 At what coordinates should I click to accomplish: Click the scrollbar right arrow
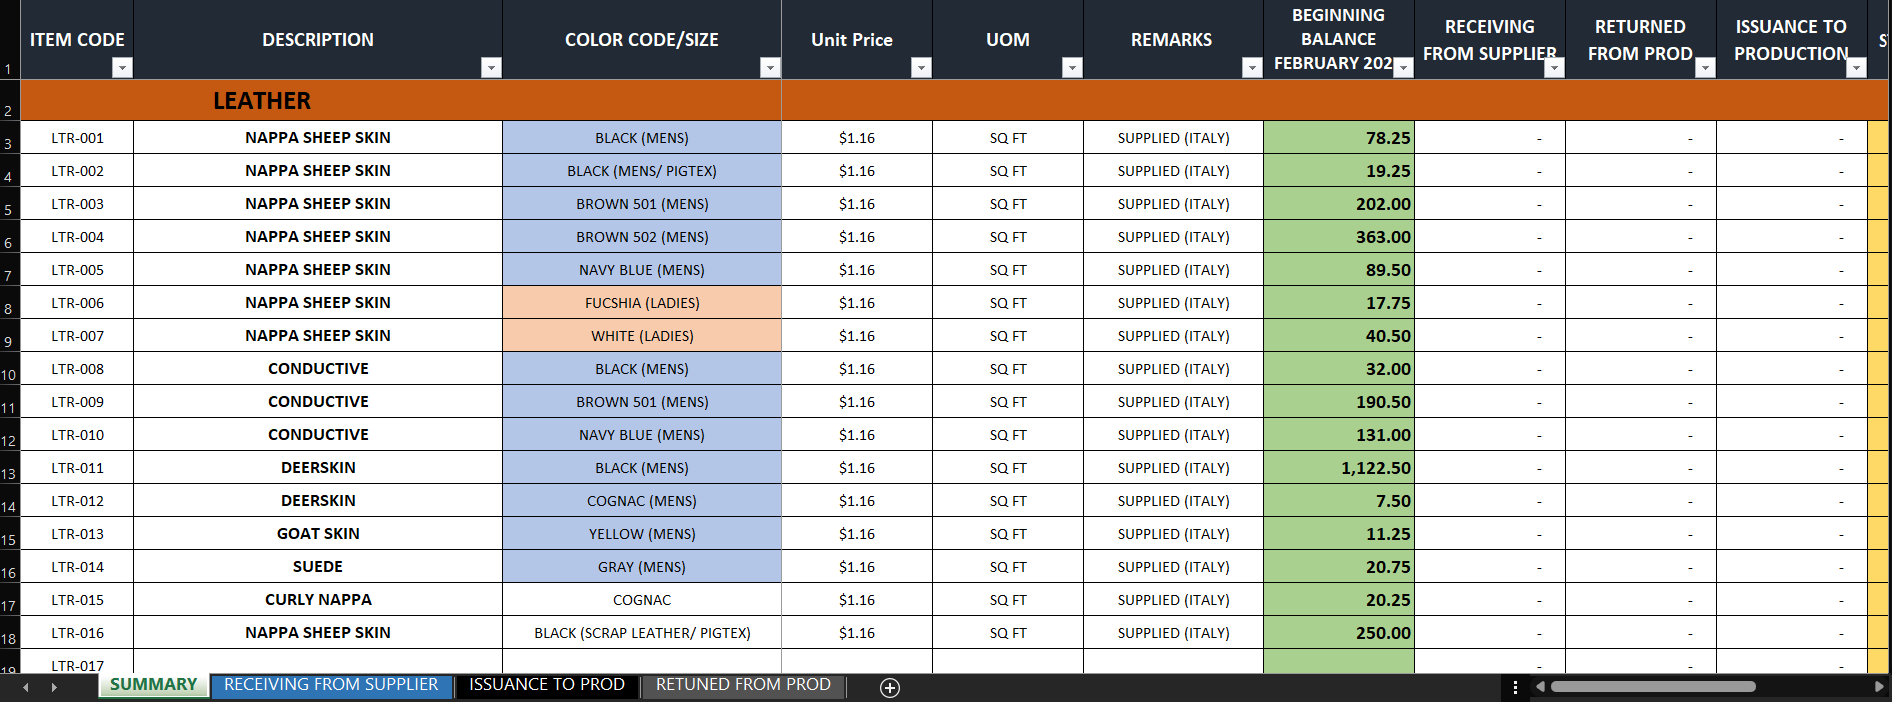1879,687
